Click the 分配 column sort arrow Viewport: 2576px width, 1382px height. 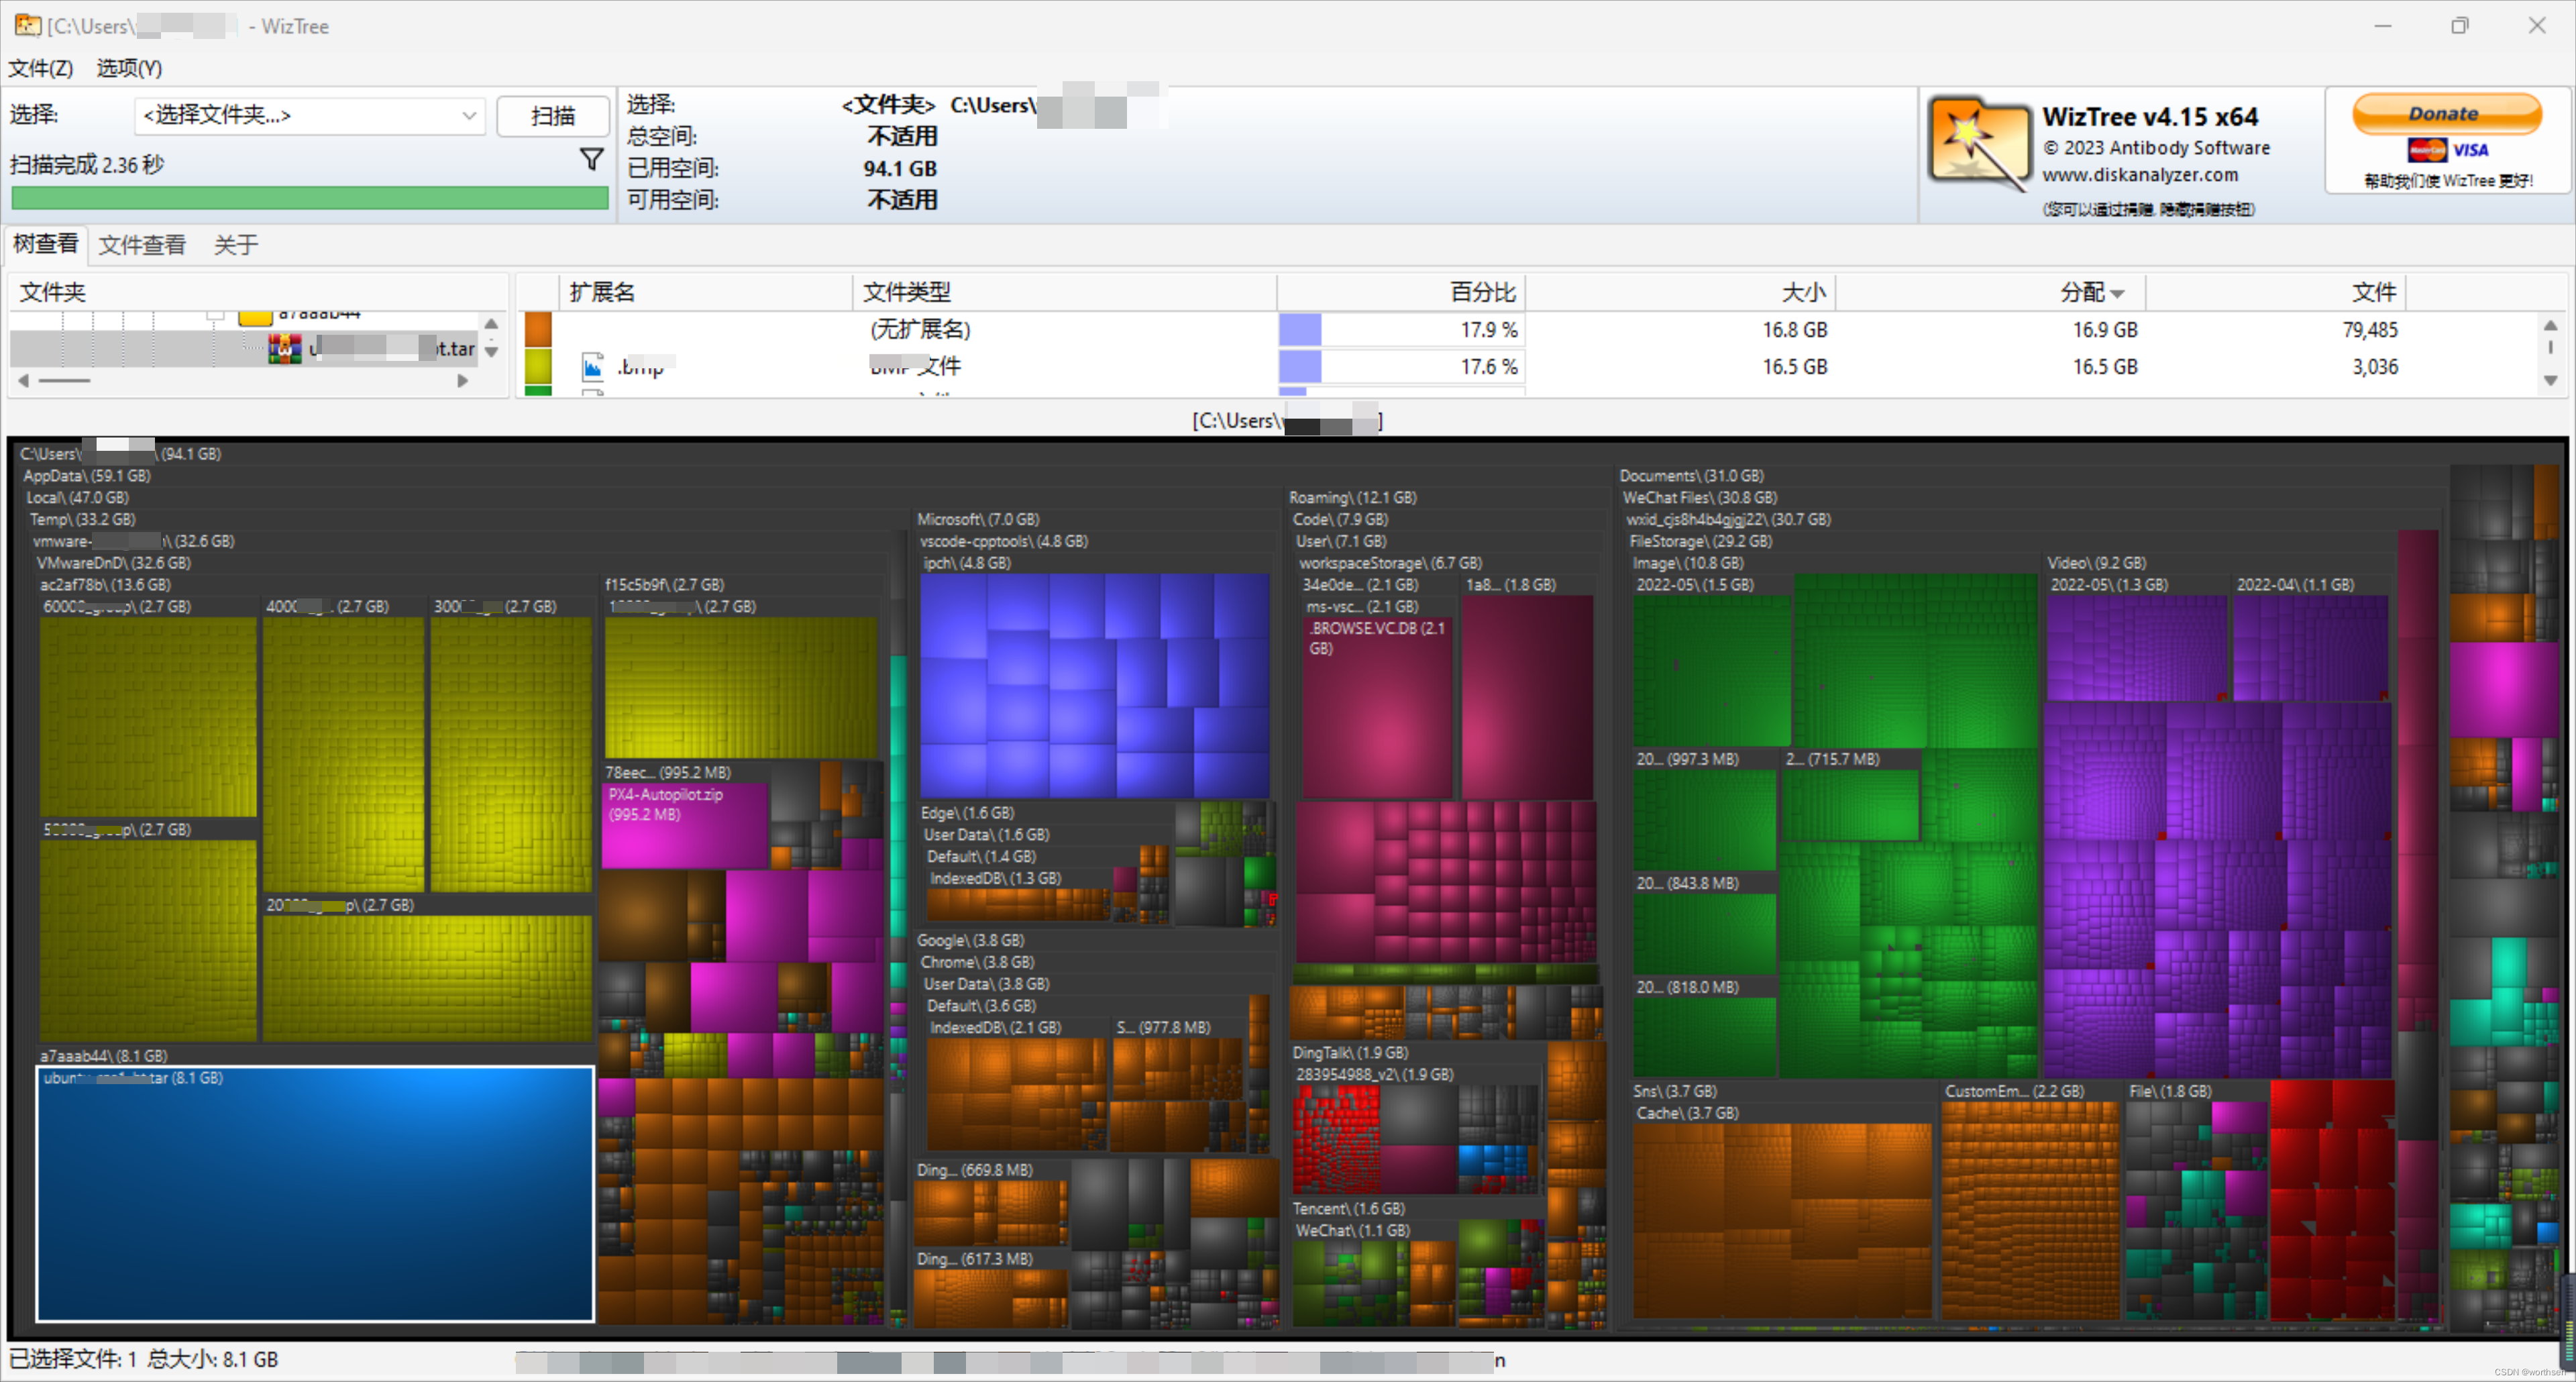[2118, 293]
